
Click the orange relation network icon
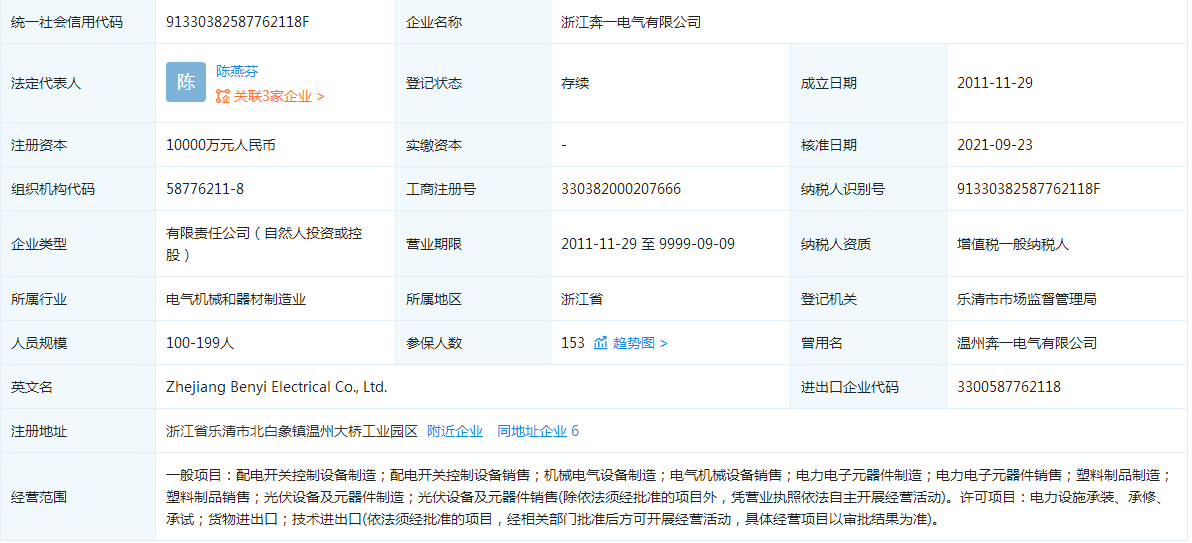[223, 97]
